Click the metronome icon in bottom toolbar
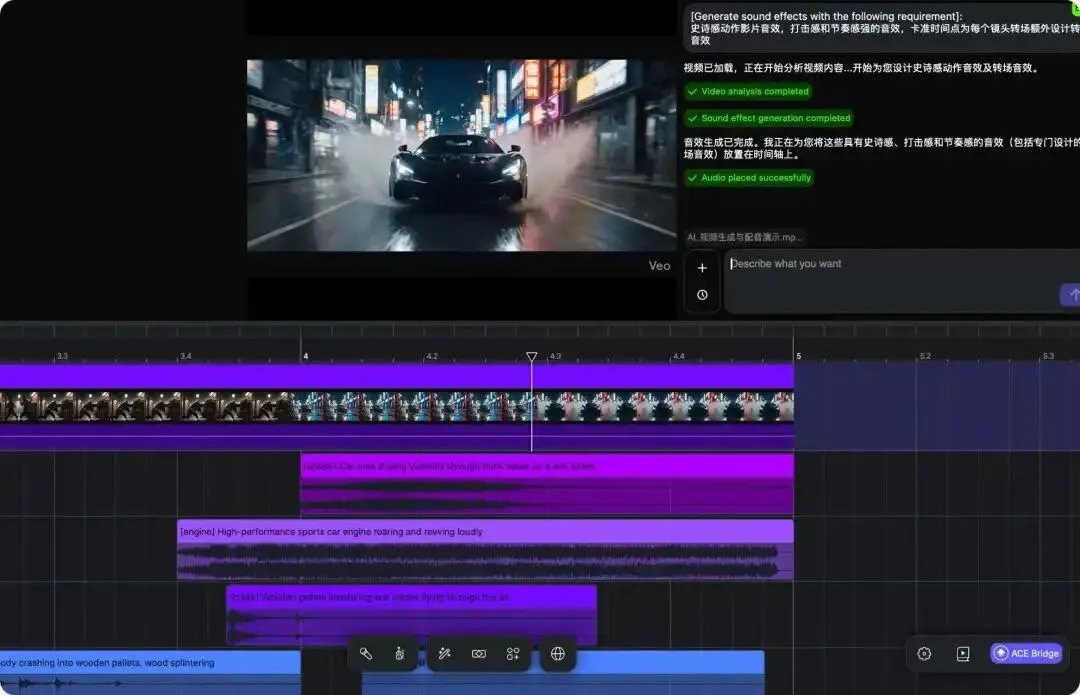The width and height of the screenshot is (1080, 695). [x=399, y=654]
